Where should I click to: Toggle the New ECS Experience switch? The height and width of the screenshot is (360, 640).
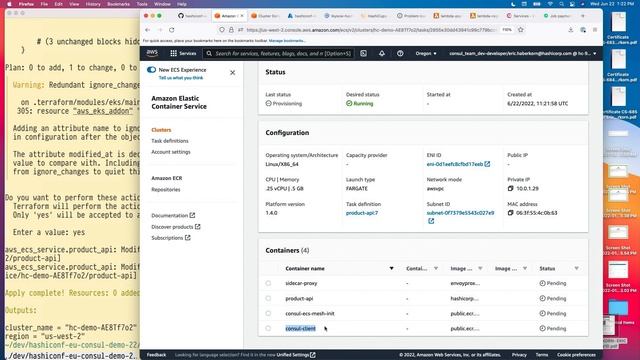point(151,70)
